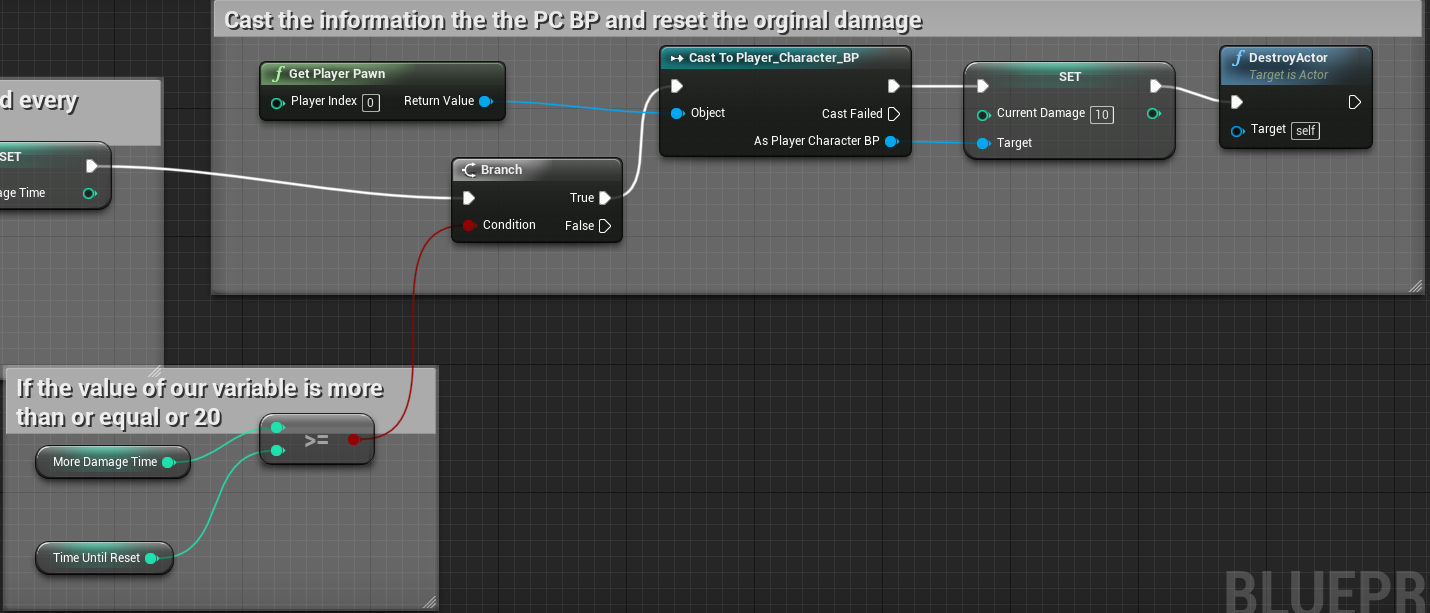The width and height of the screenshot is (1430, 613).
Task: Select the Branch node title
Action: (x=501, y=170)
